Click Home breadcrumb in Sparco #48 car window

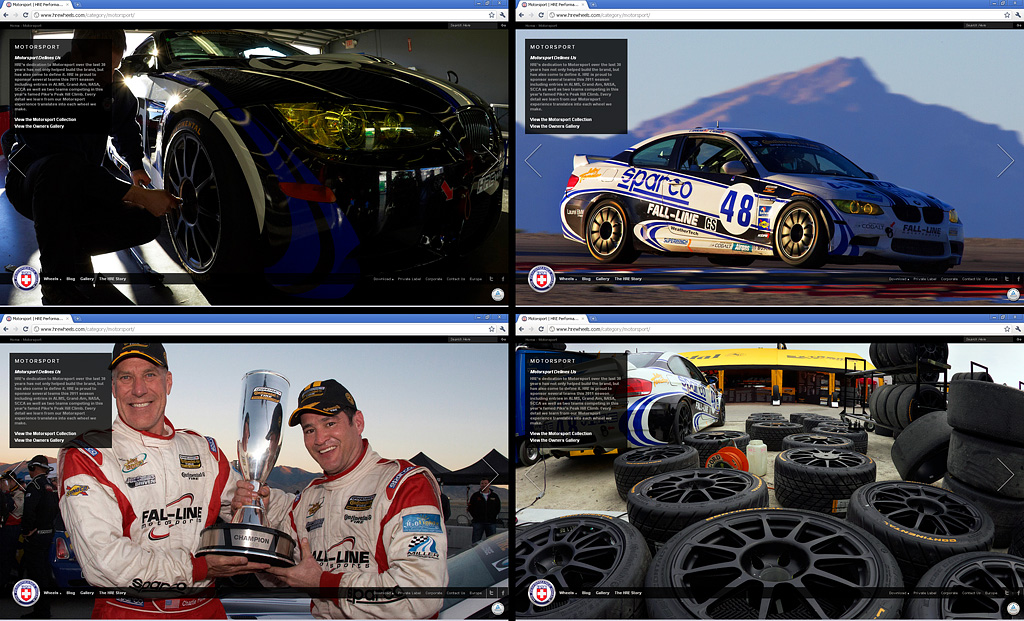pos(530,25)
